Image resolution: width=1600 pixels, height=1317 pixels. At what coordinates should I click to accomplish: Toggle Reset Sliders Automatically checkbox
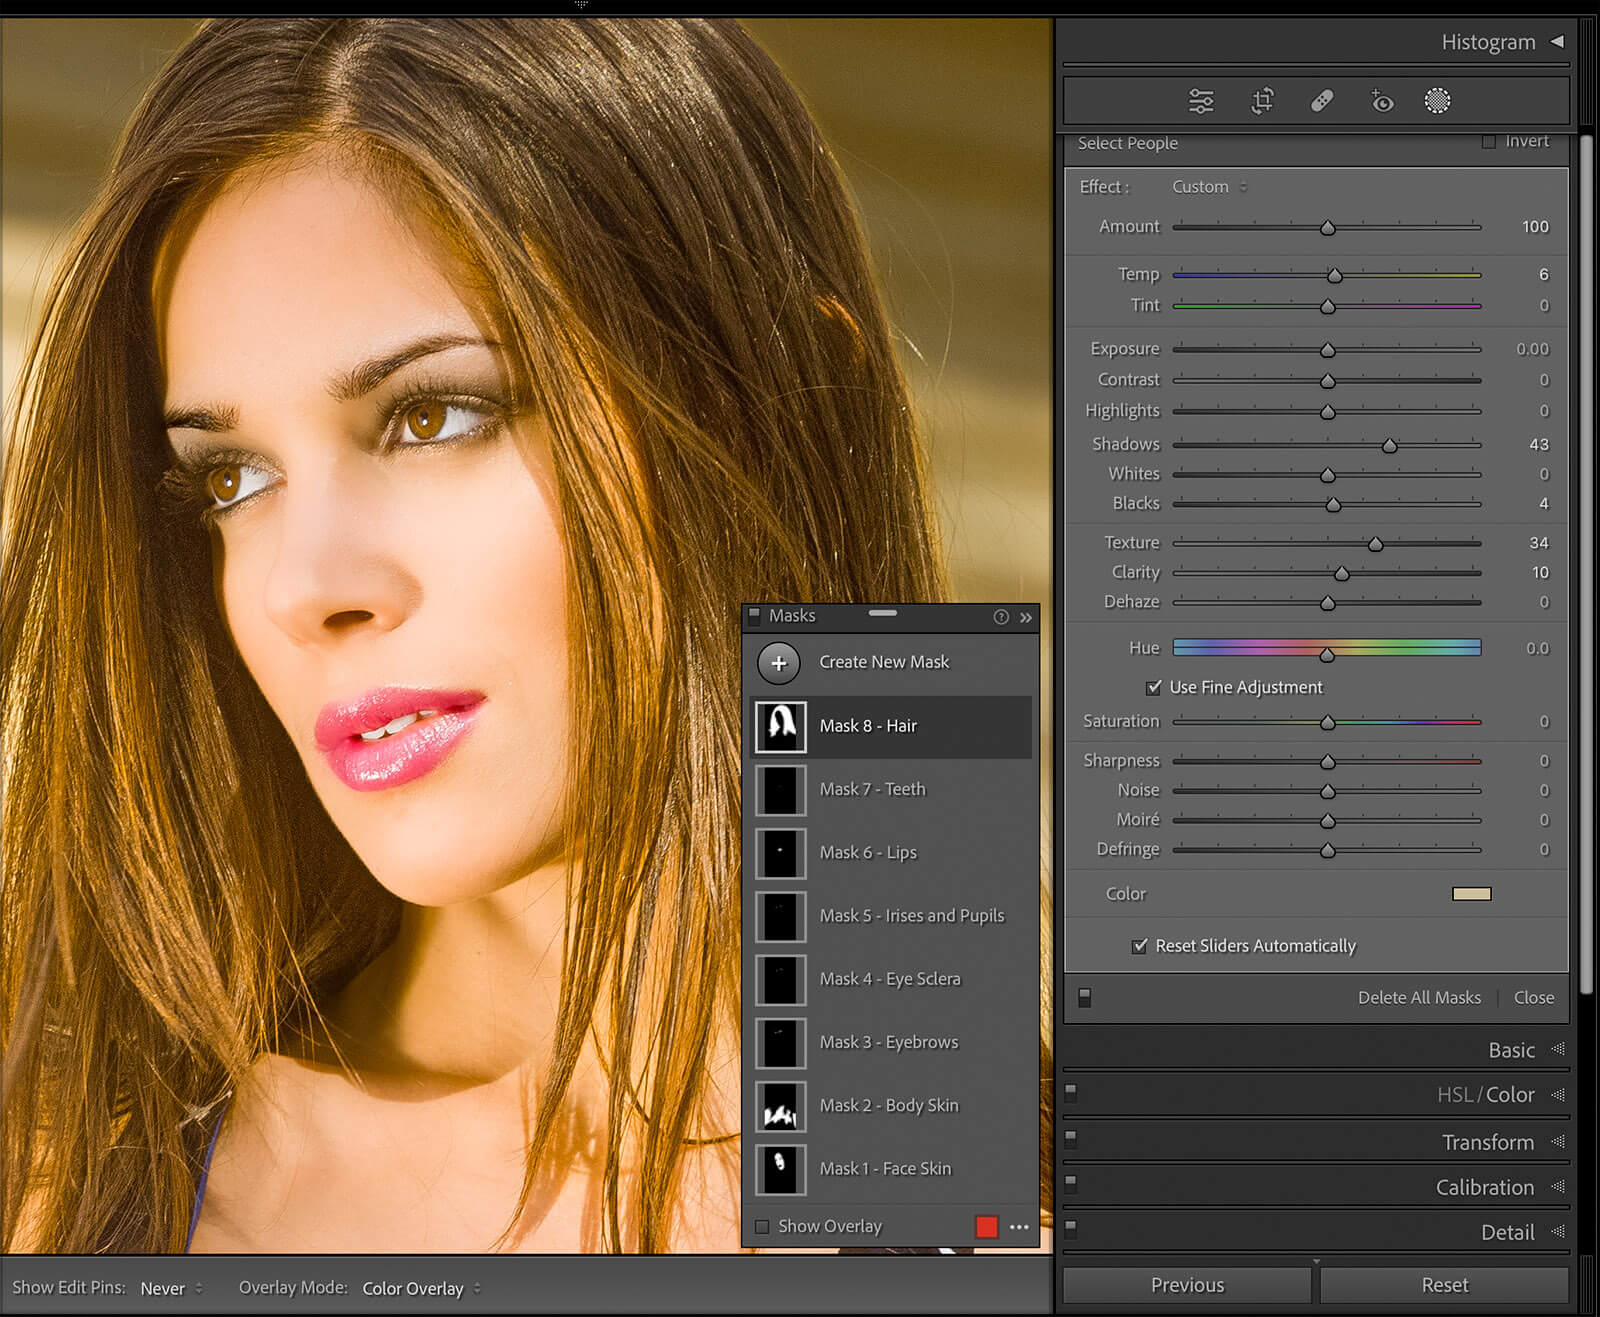coord(1140,946)
